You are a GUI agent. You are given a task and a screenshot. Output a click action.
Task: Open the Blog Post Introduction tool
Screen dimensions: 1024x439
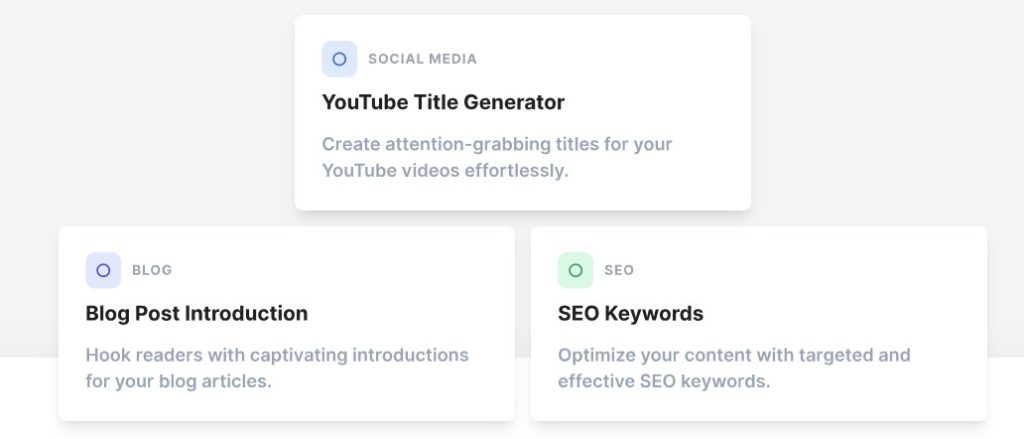197,313
